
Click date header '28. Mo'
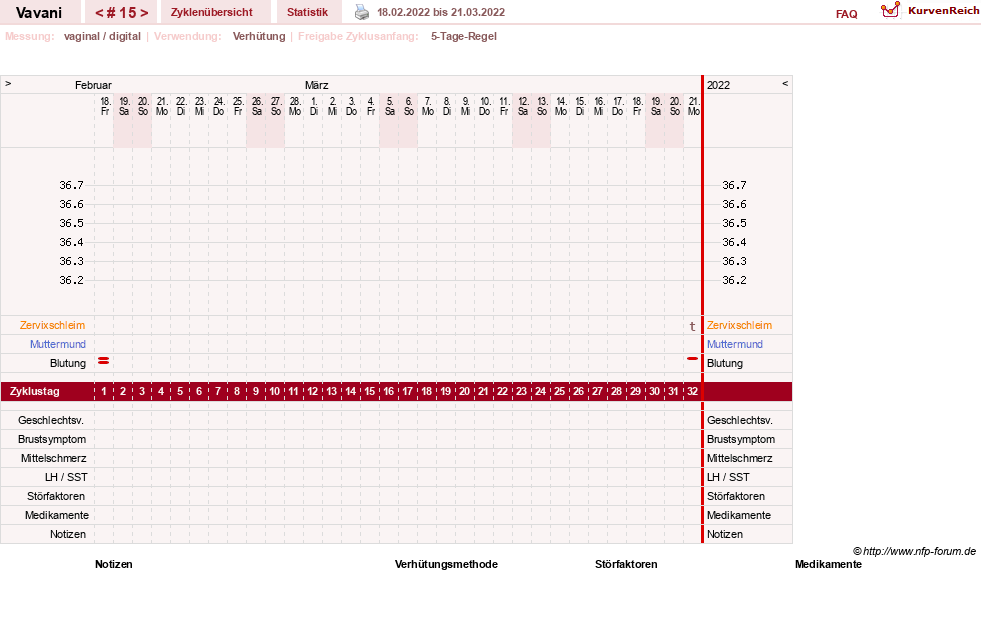295,106
